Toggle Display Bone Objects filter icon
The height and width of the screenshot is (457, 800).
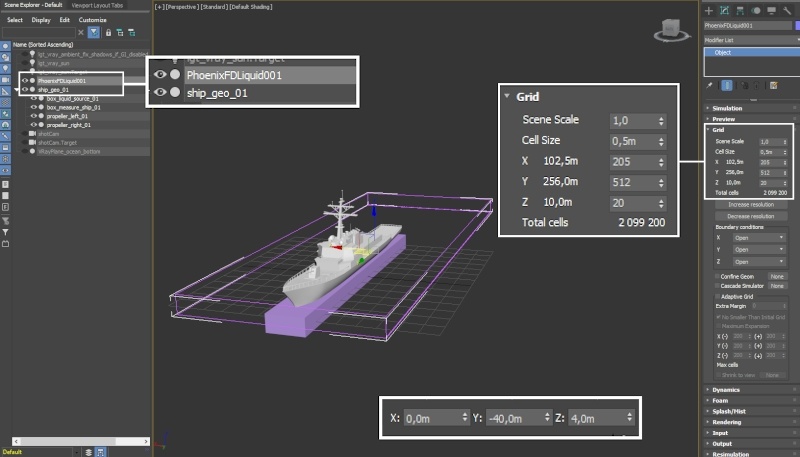6,136
